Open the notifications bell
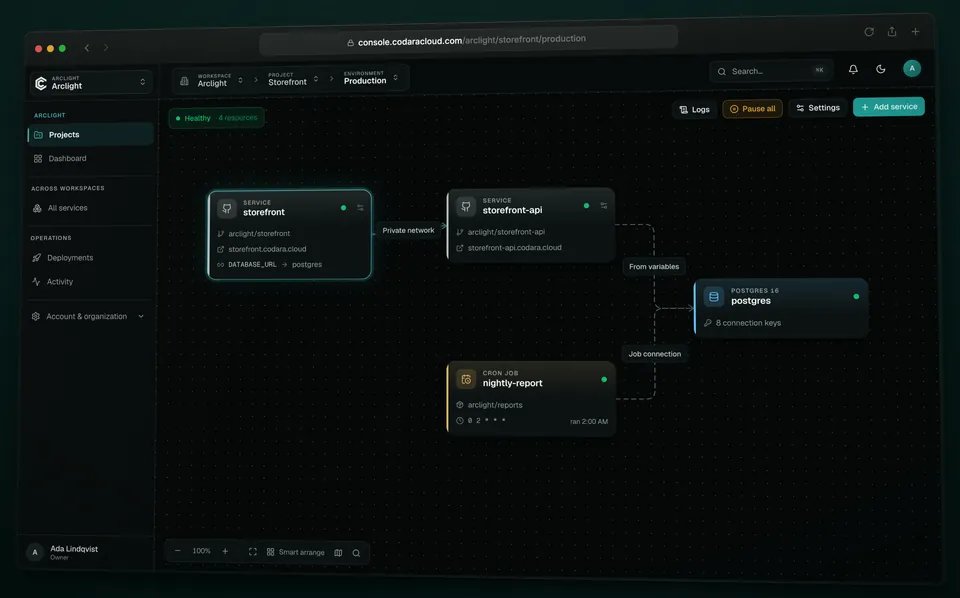This screenshot has width=960, height=598. 853,69
